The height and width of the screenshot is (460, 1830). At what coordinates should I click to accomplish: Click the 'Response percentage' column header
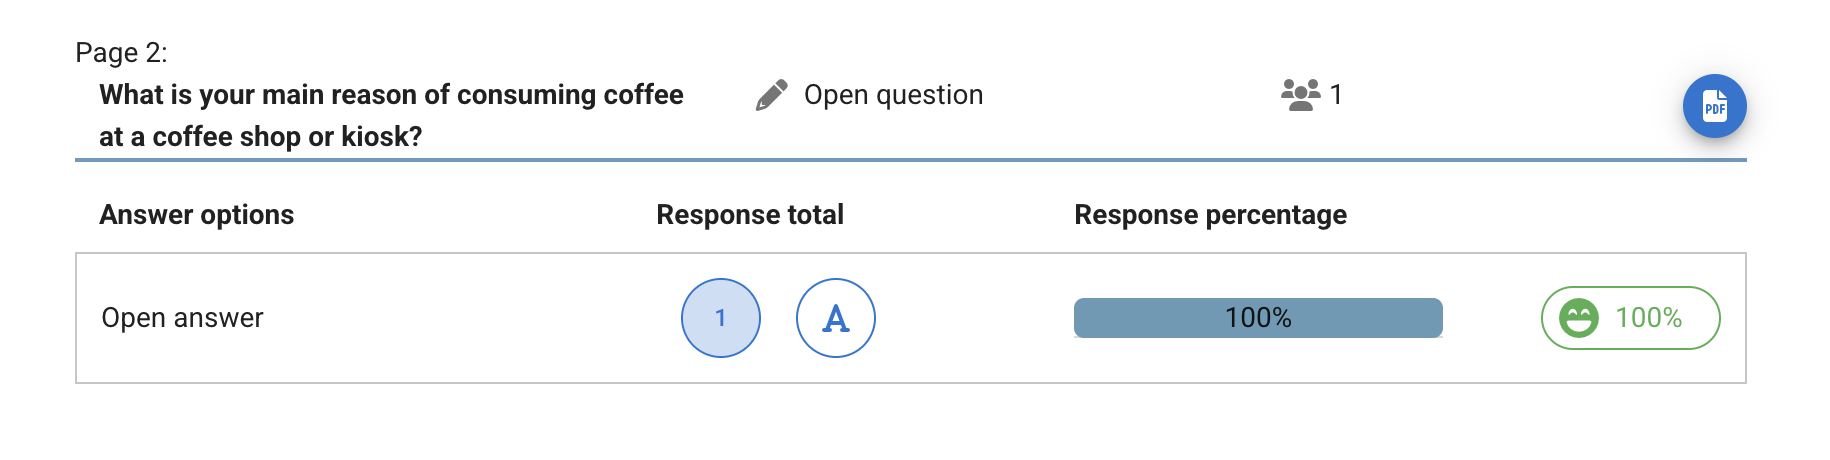pos(1210,215)
